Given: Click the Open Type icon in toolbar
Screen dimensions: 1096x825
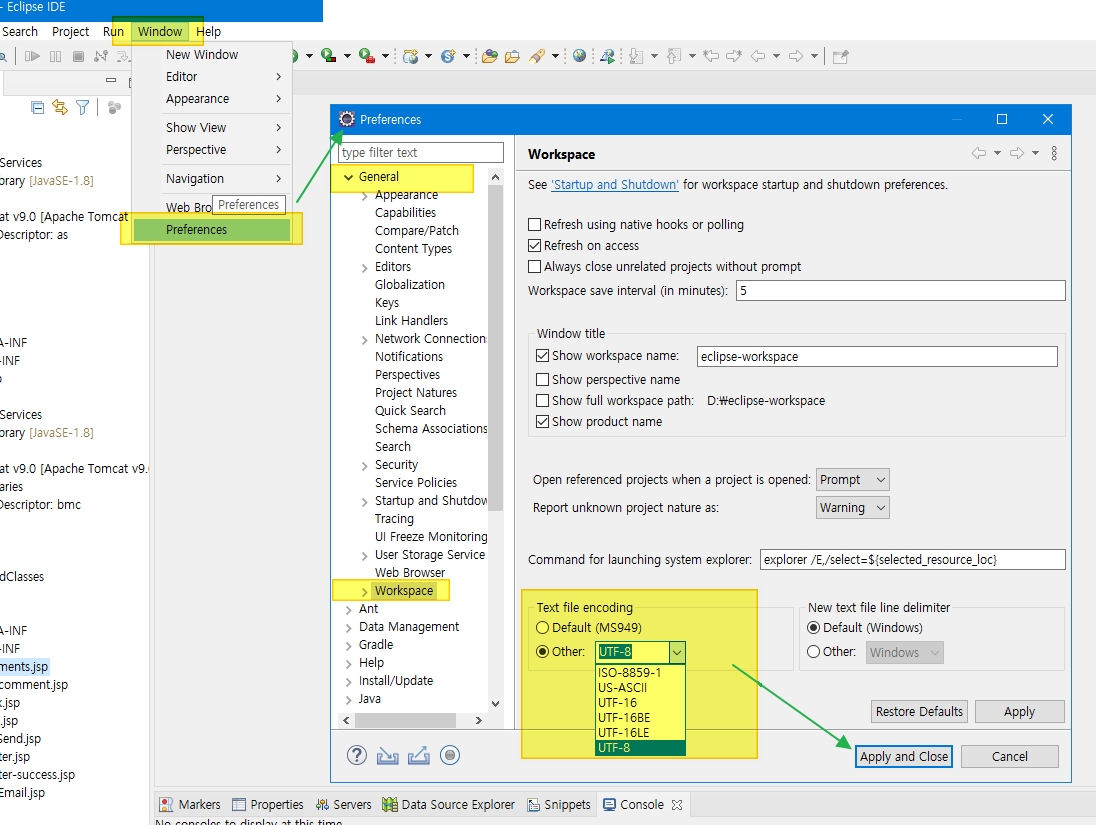Looking at the screenshot, I should click(x=490, y=56).
